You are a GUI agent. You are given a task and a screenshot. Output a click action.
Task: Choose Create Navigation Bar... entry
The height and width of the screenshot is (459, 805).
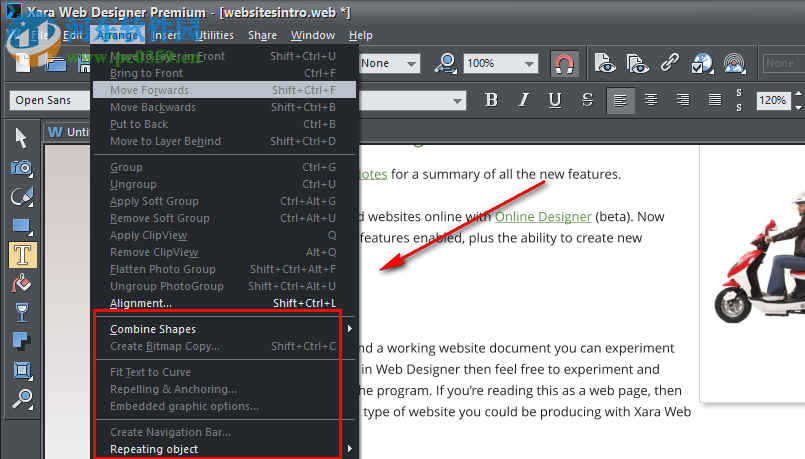point(224,432)
